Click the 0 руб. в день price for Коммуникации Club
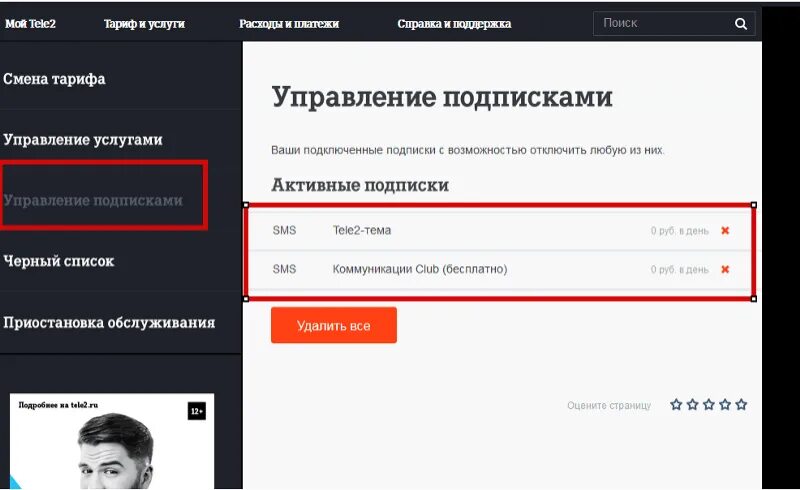The height and width of the screenshot is (490, 800). point(680,270)
